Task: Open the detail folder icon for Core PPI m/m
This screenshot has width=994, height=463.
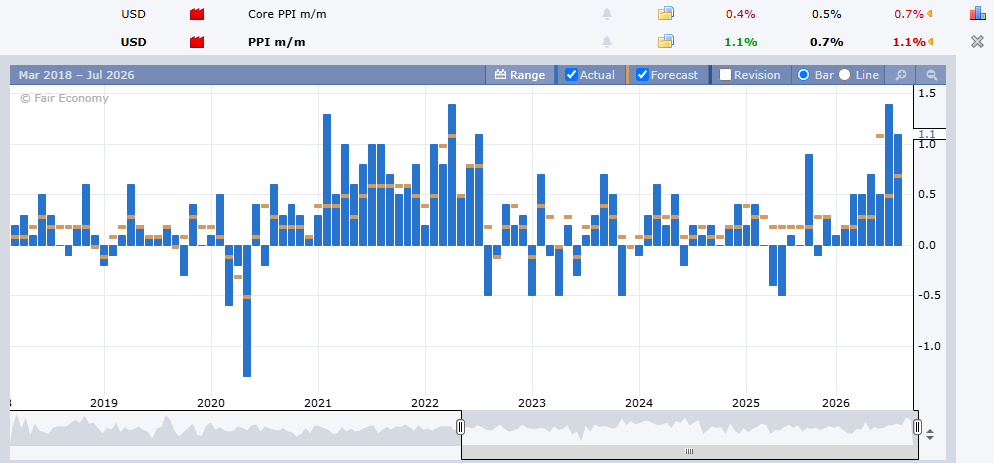Action: (x=666, y=13)
